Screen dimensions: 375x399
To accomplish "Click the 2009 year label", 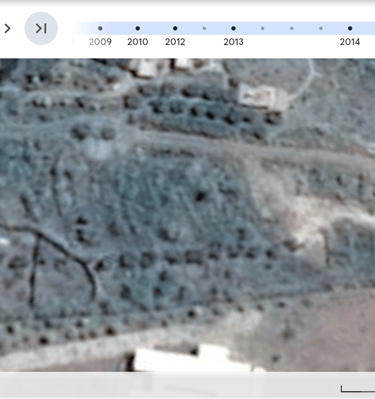I will [100, 42].
